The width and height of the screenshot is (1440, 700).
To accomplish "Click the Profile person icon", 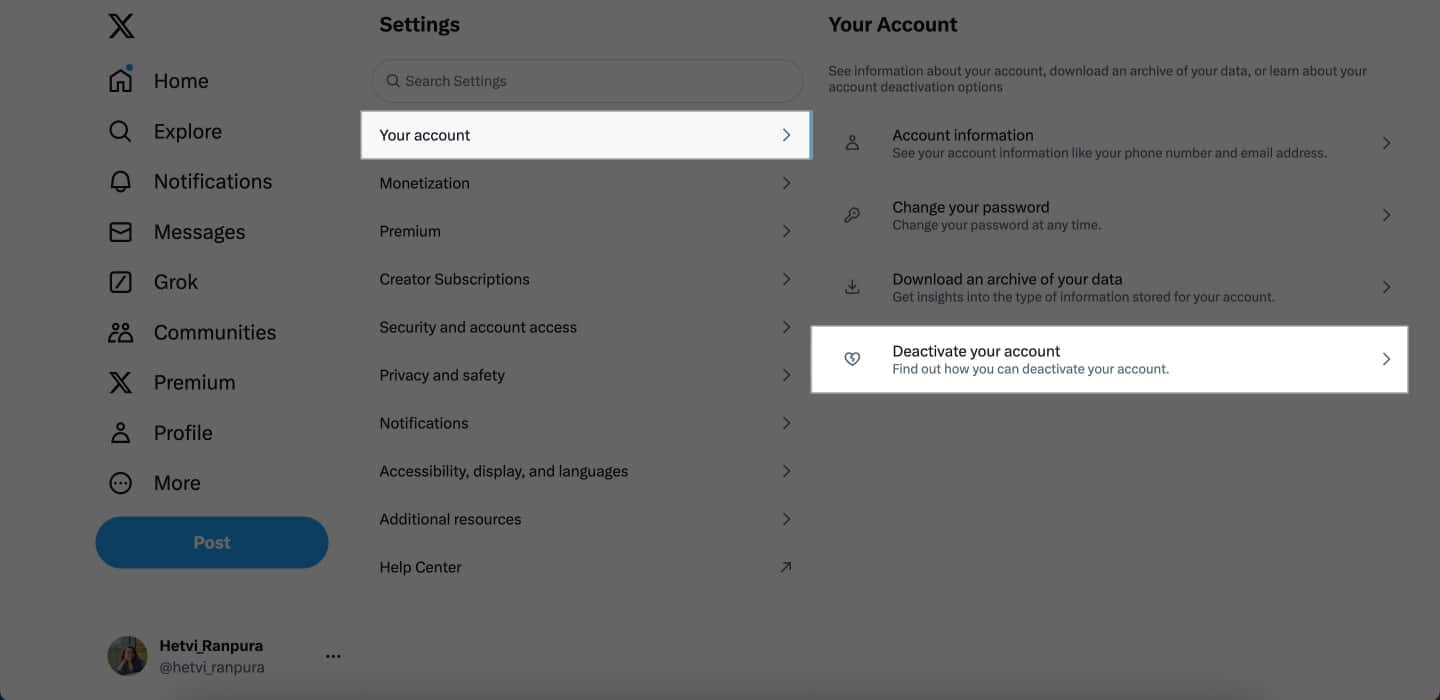I will (120, 432).
